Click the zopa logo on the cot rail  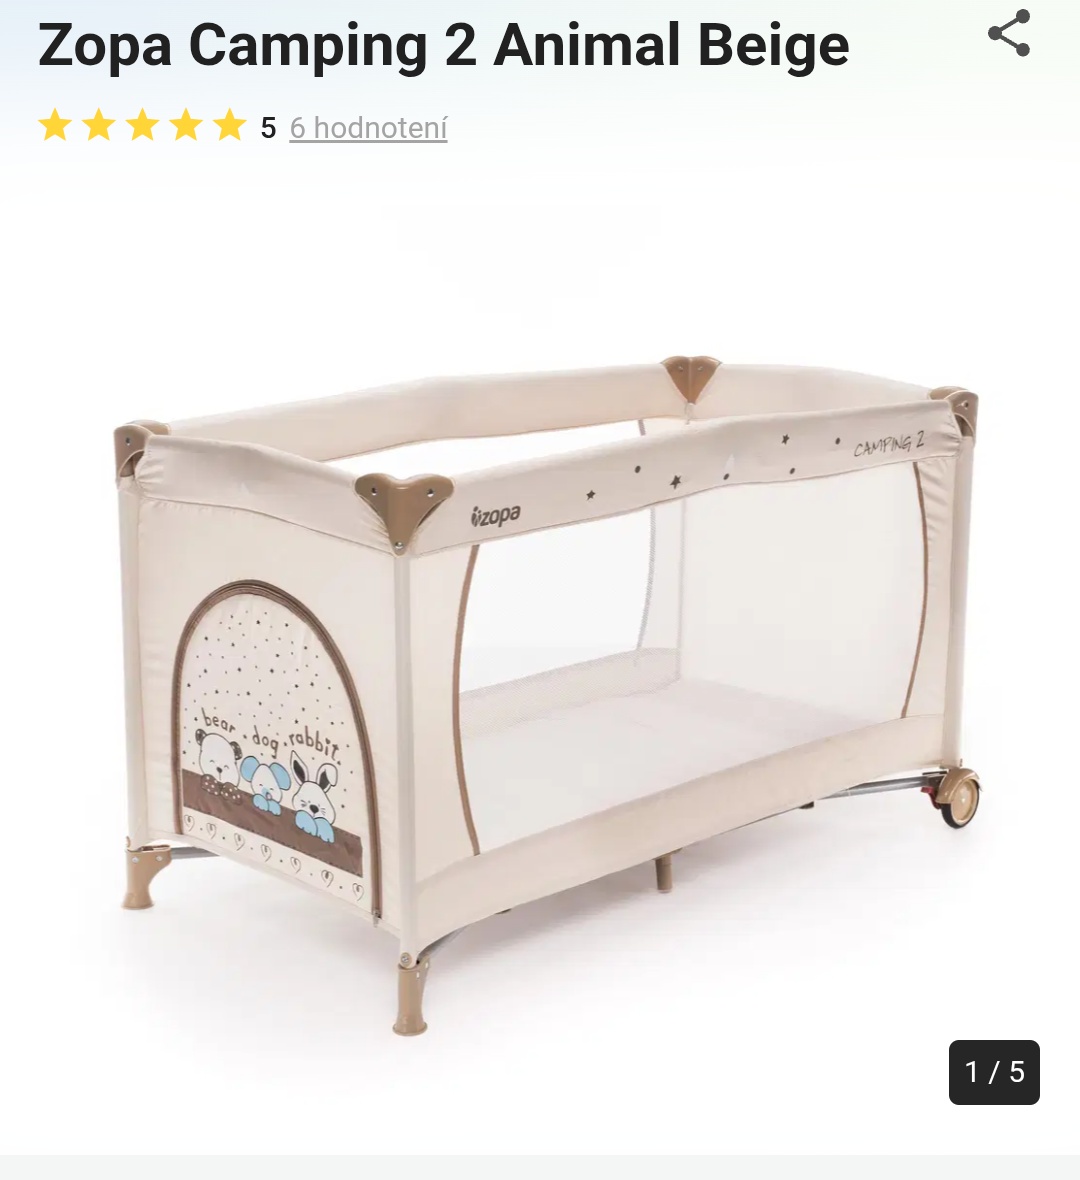pos(495,516)
